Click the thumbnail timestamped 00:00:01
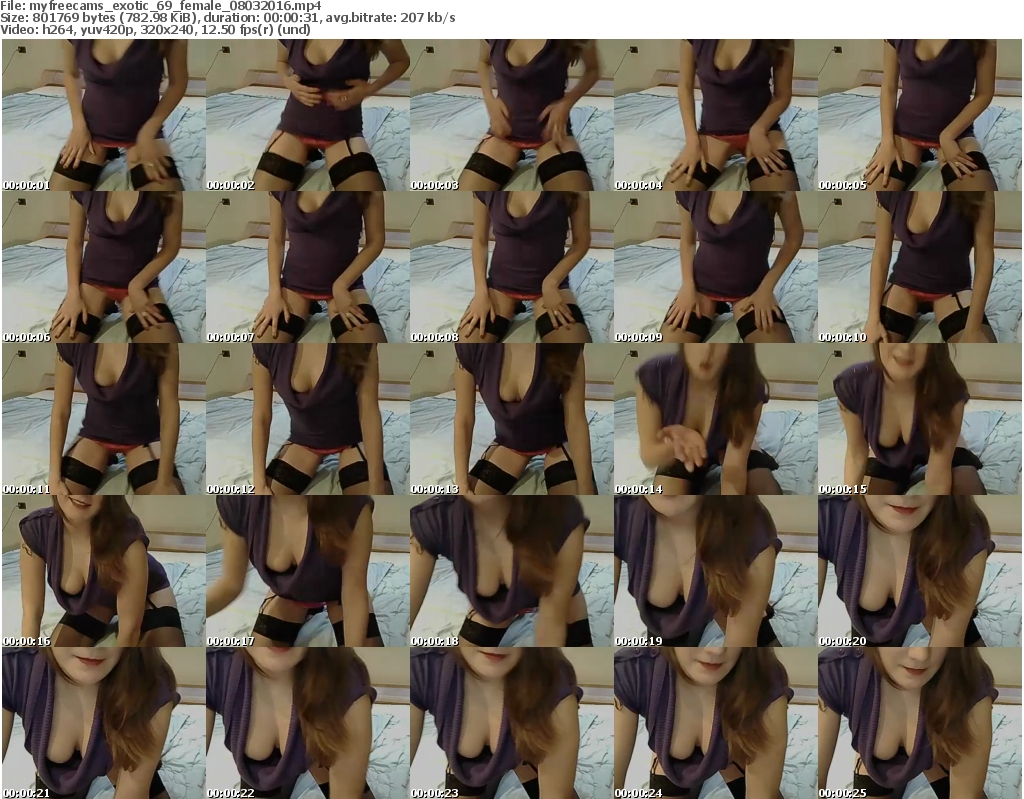This screenshot has height=799, width=1024. click(103, 115)
